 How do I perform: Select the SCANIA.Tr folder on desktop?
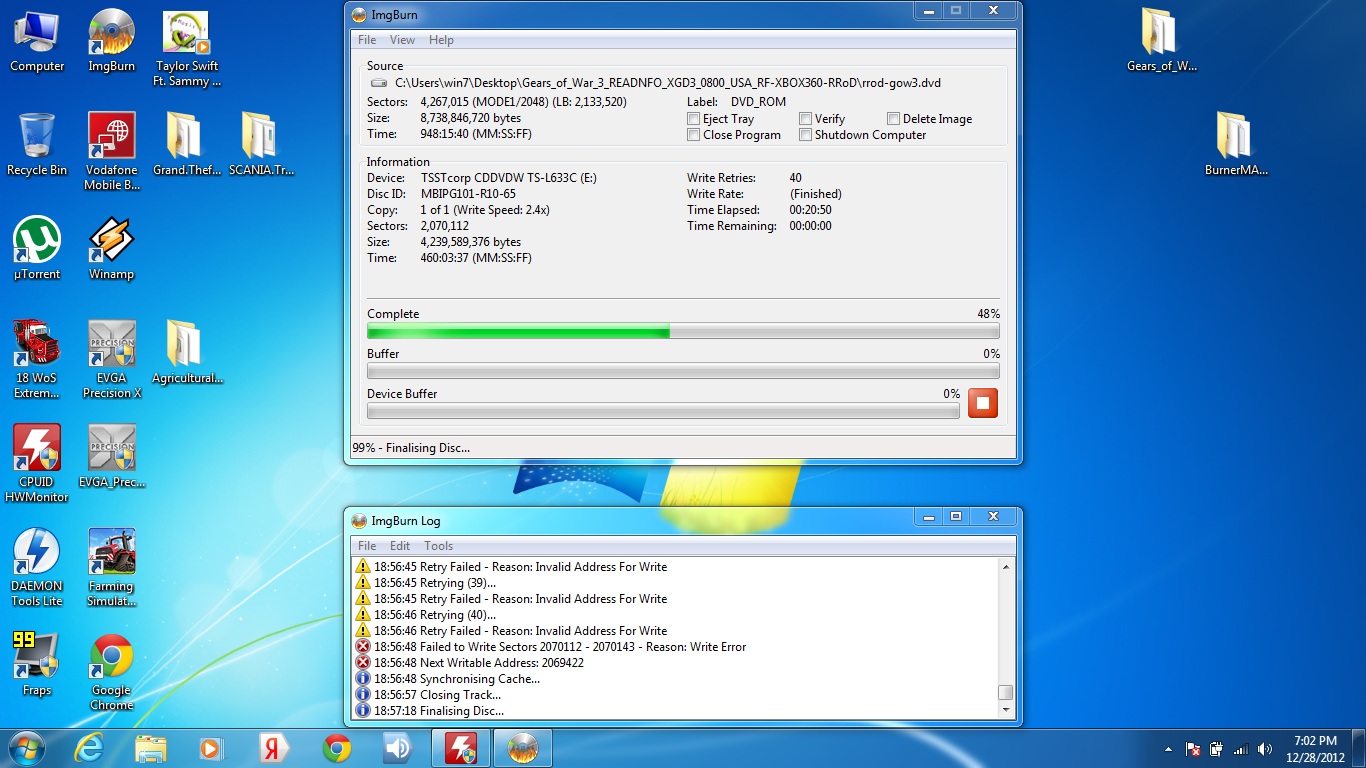(261, 146)
